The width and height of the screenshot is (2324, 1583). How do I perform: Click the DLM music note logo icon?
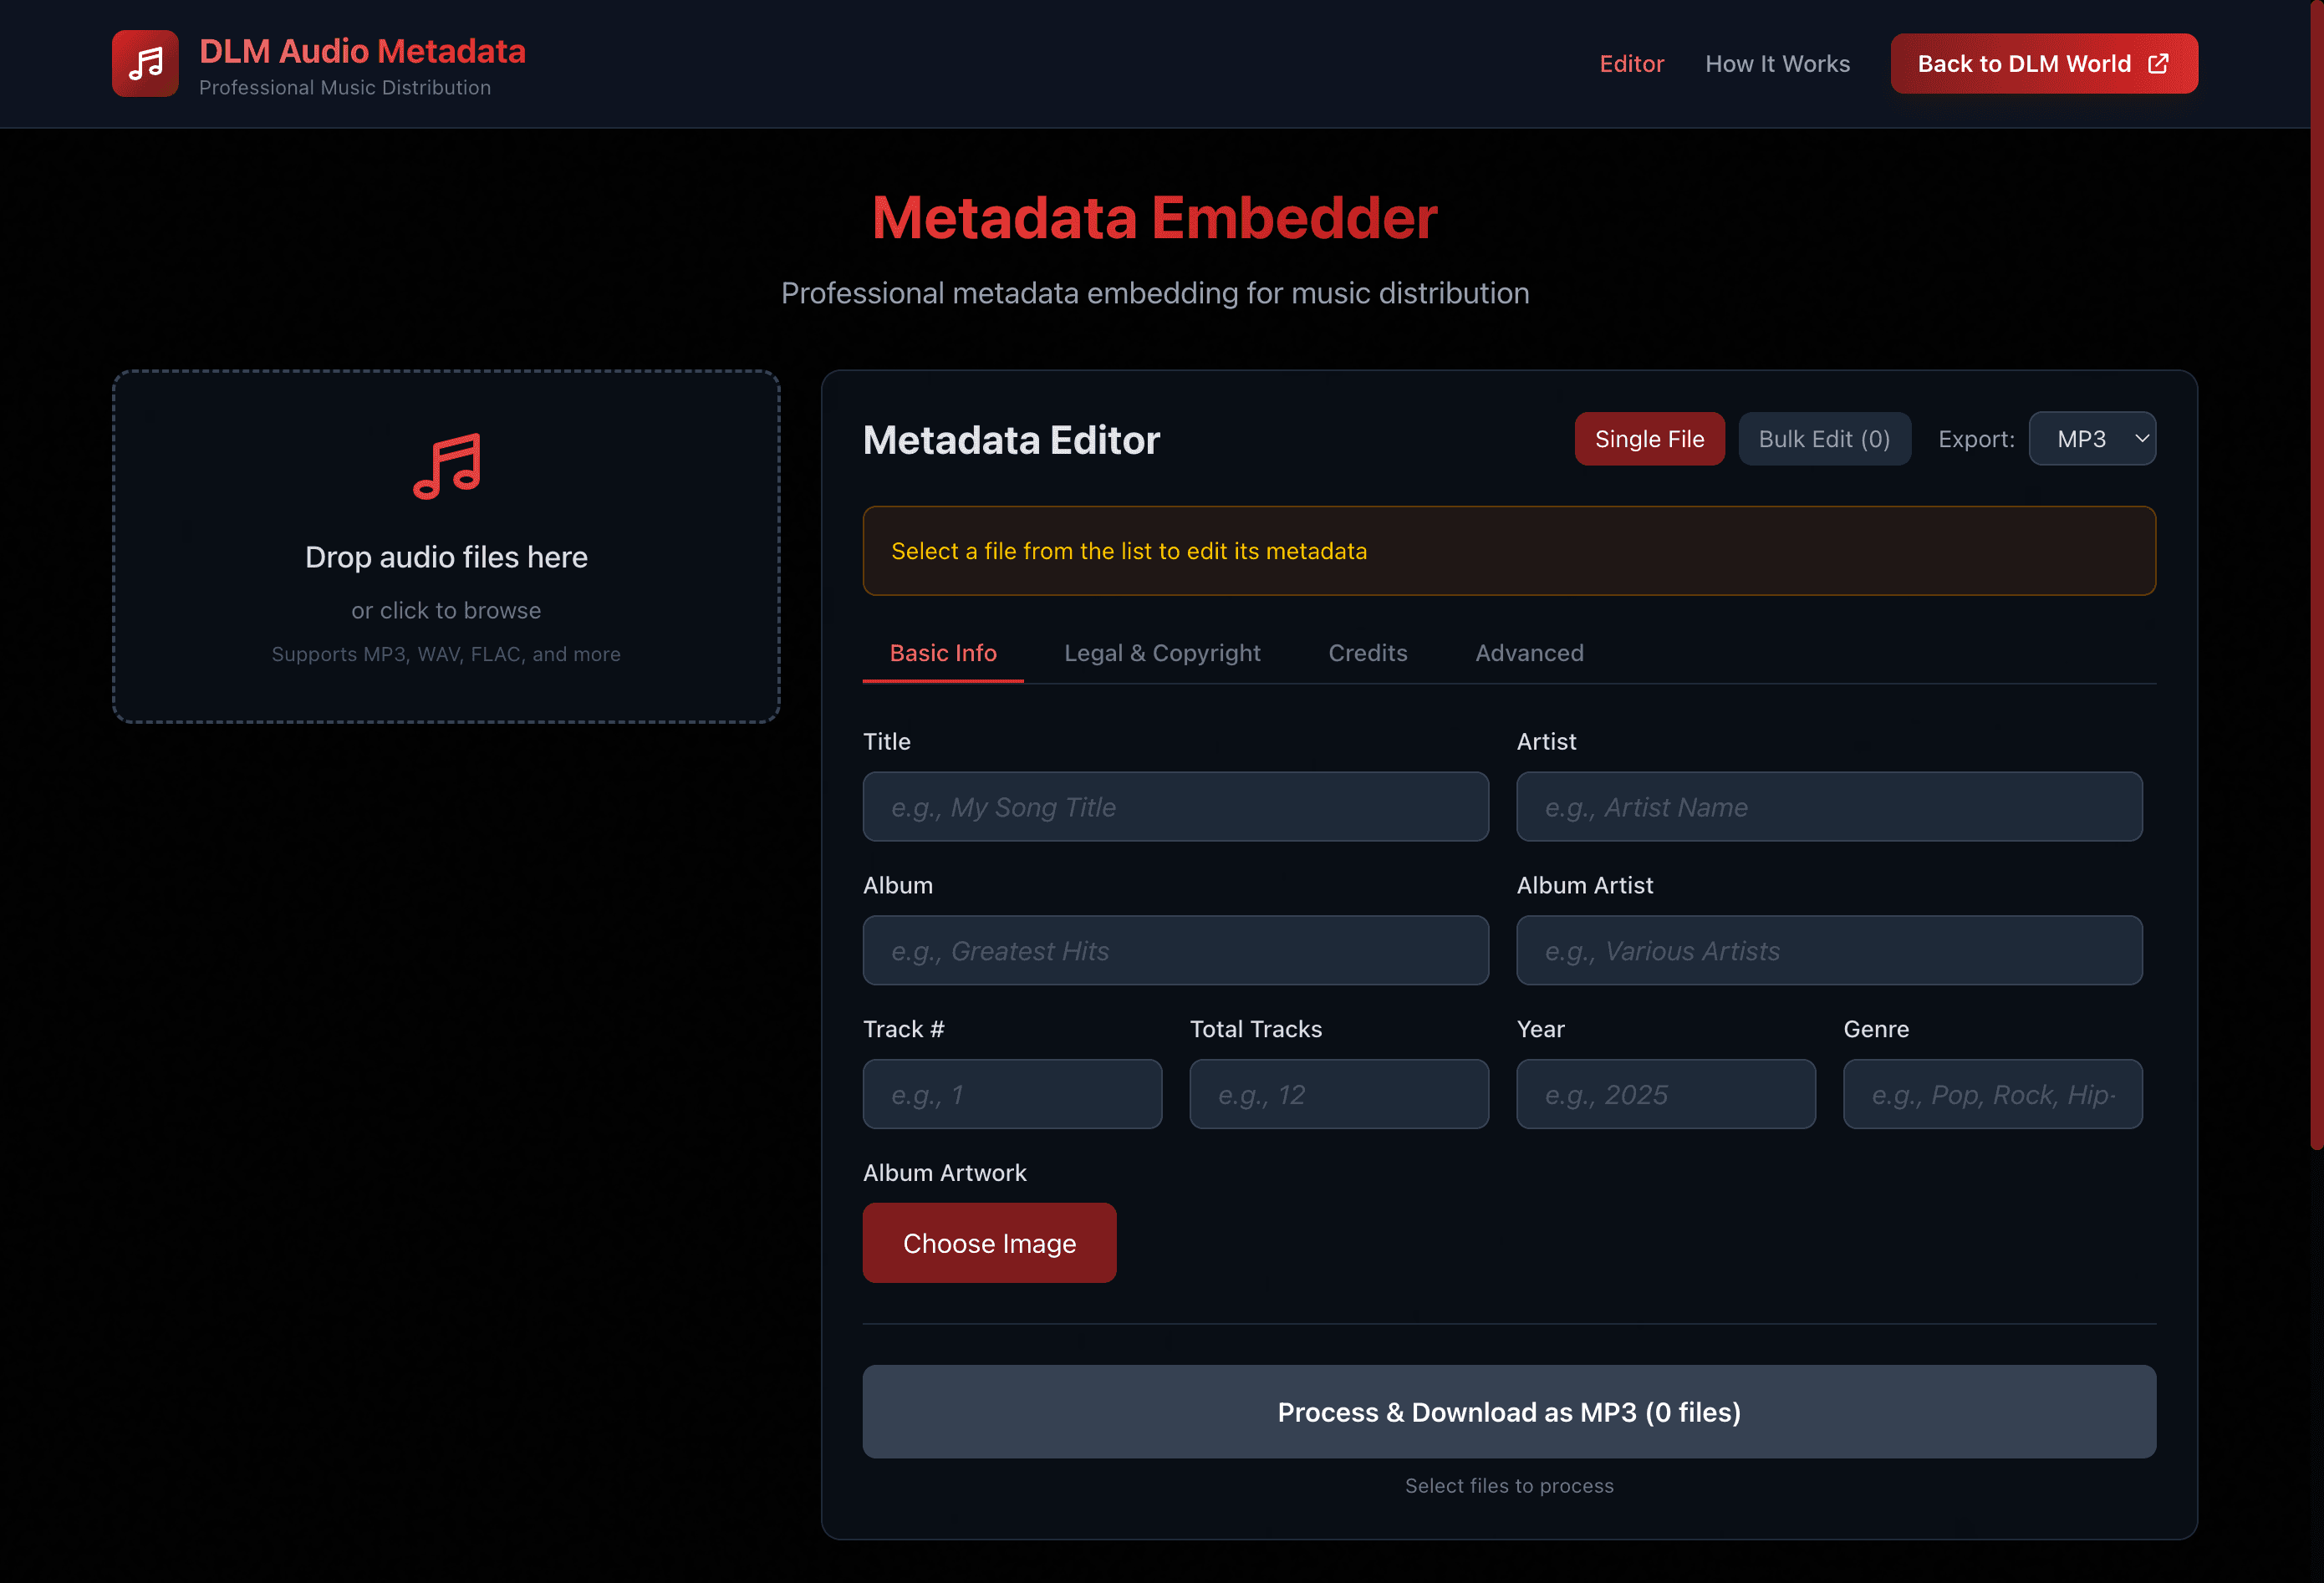145,64
